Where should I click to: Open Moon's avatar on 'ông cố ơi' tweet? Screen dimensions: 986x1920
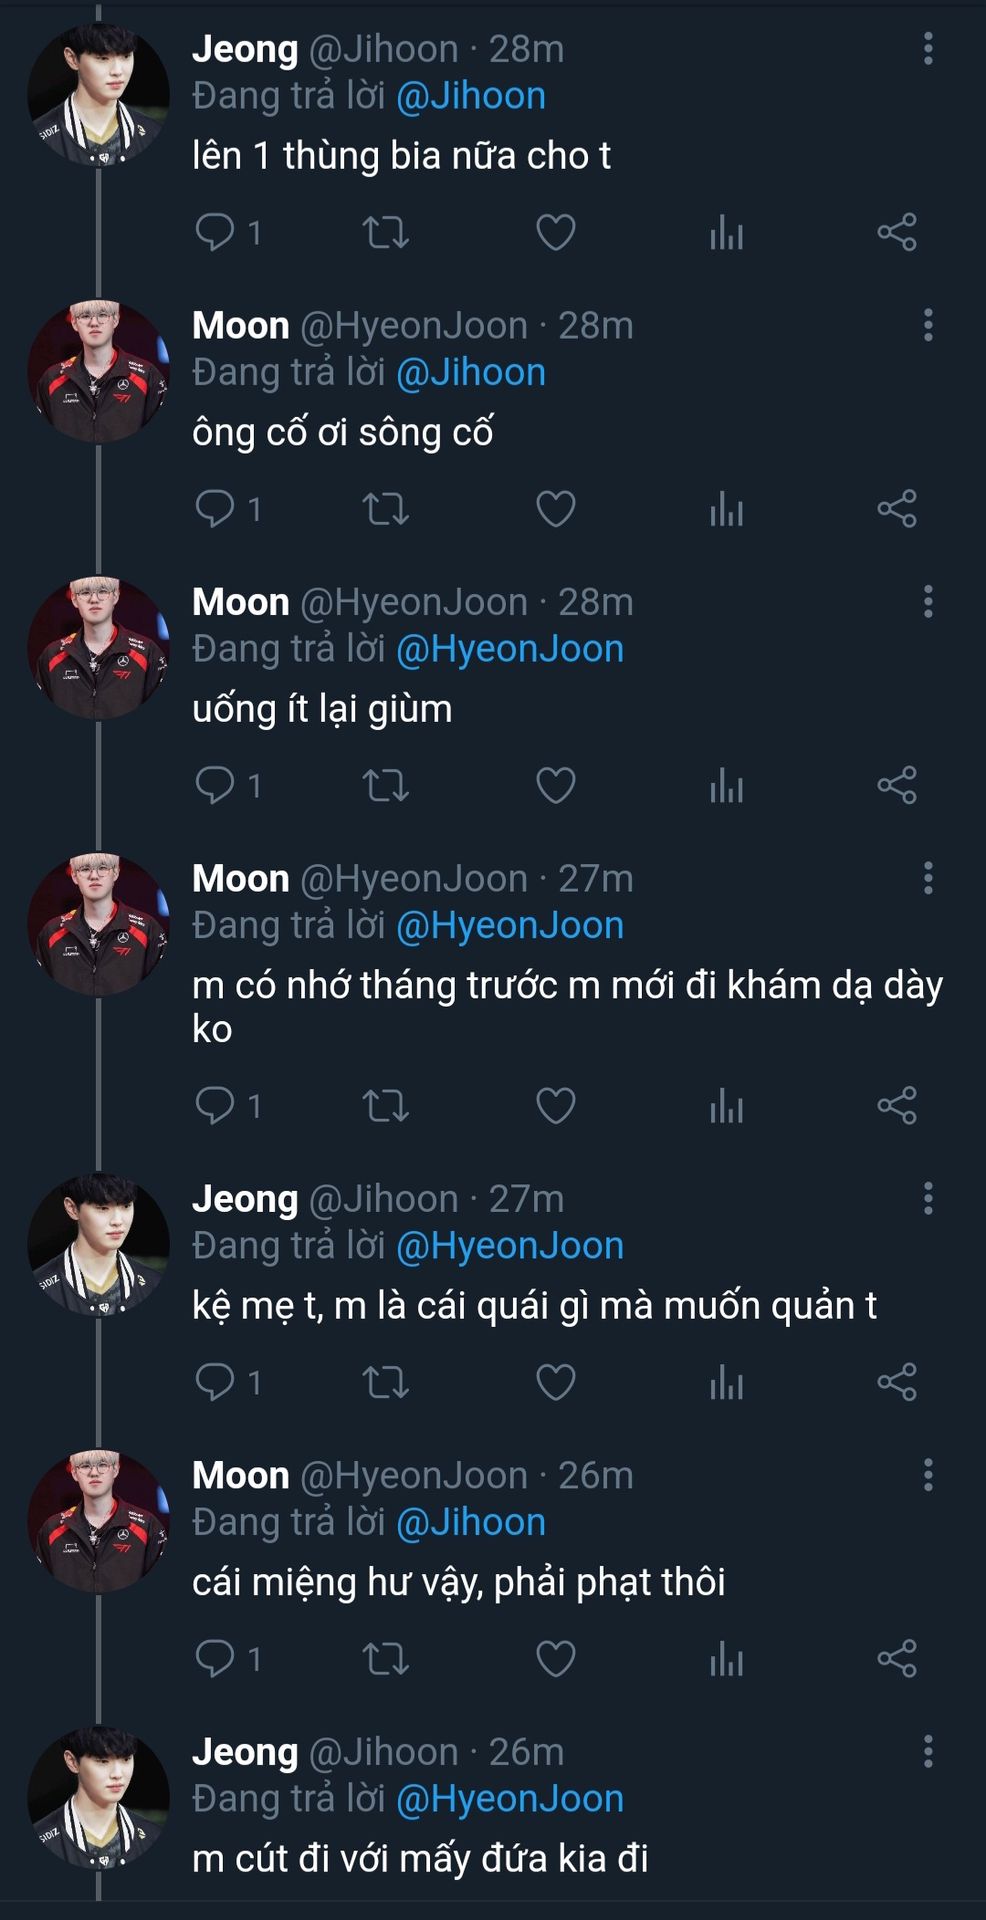(98, 372)
